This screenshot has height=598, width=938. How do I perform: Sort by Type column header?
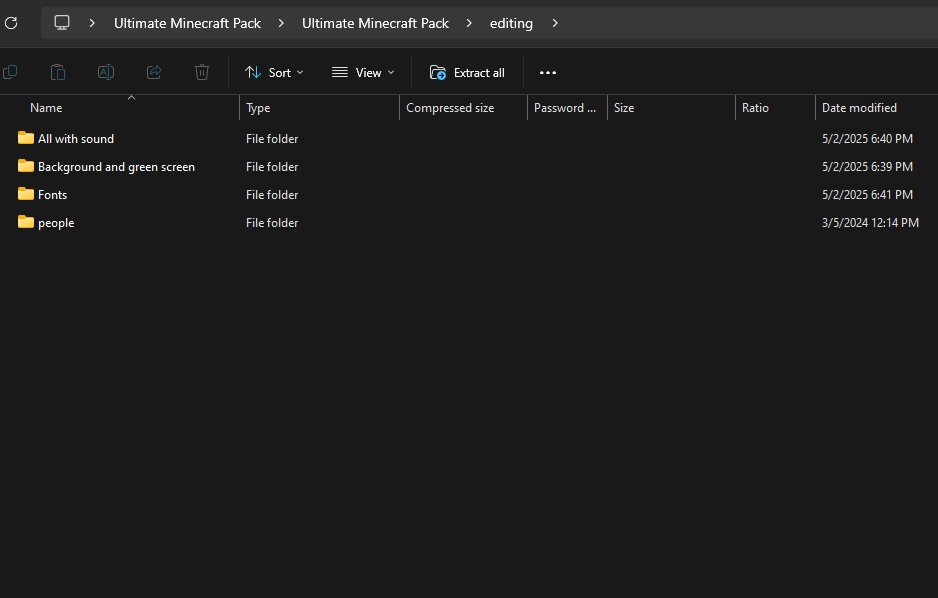click(258, 108)
